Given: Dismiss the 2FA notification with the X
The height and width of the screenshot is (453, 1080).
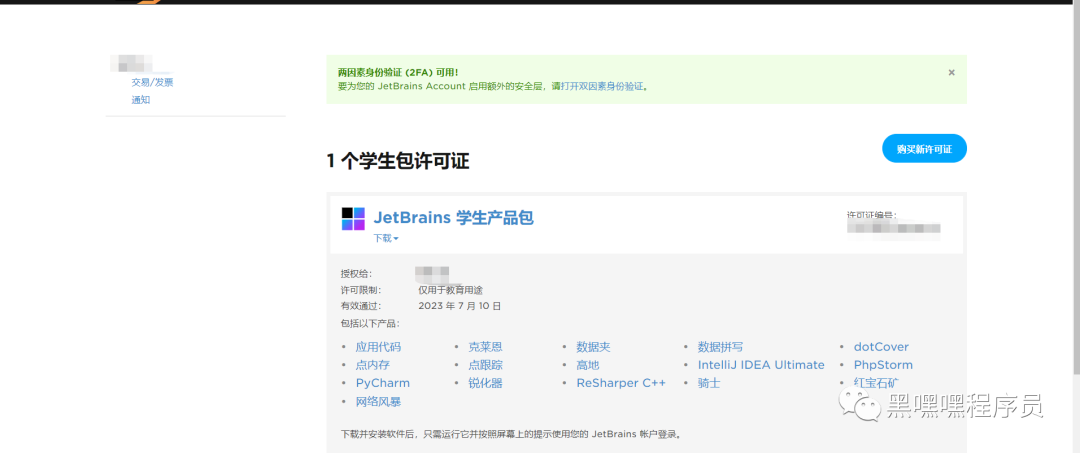Looking at the screenshot, I should coord(951,72).
